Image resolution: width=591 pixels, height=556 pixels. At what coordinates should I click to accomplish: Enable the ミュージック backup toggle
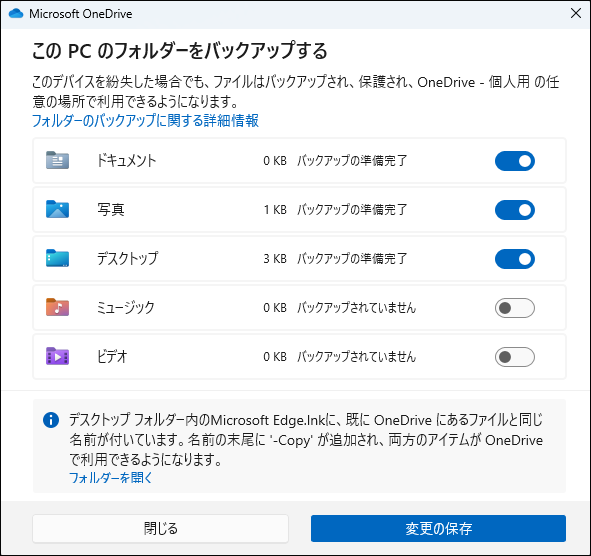pyautogui.click(x=514, y=308)
